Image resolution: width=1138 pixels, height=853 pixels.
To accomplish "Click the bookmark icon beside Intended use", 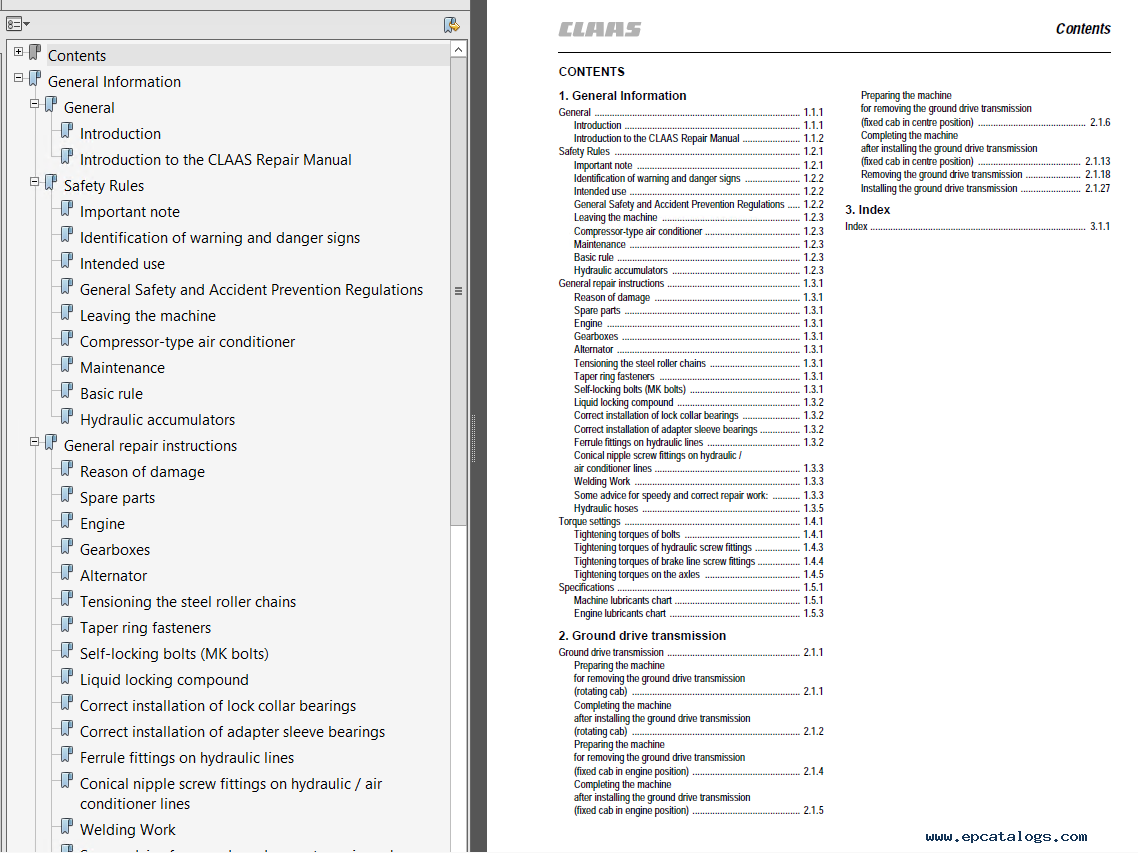I will pos(67,261).
